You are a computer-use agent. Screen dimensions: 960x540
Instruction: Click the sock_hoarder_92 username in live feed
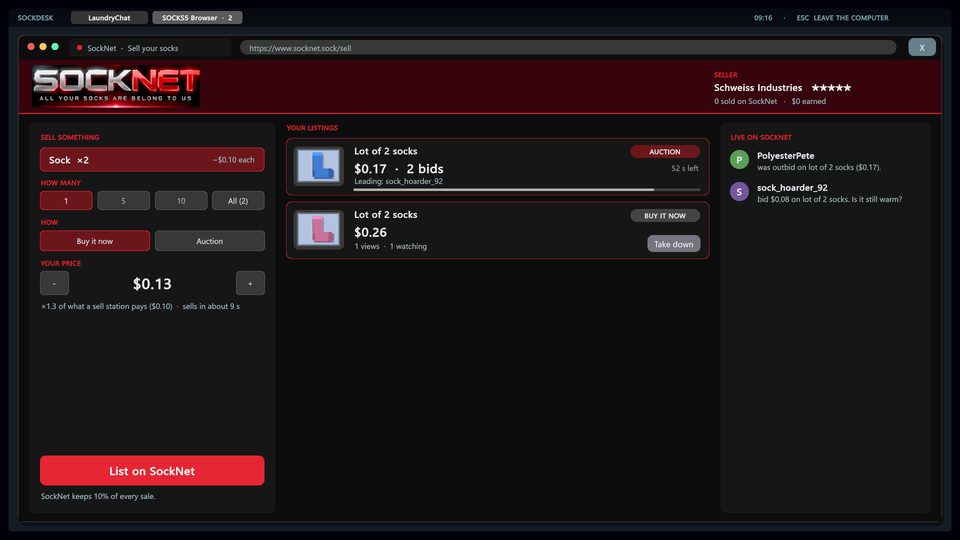(x=792, y=187)
